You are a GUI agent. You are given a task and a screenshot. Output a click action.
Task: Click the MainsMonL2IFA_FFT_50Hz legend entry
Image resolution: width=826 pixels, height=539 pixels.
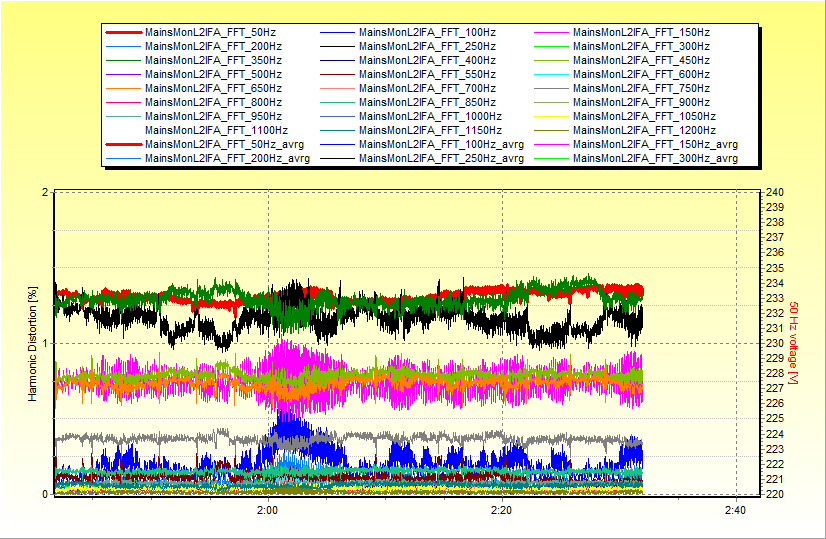pyautogui.click(x=210, y=33)
